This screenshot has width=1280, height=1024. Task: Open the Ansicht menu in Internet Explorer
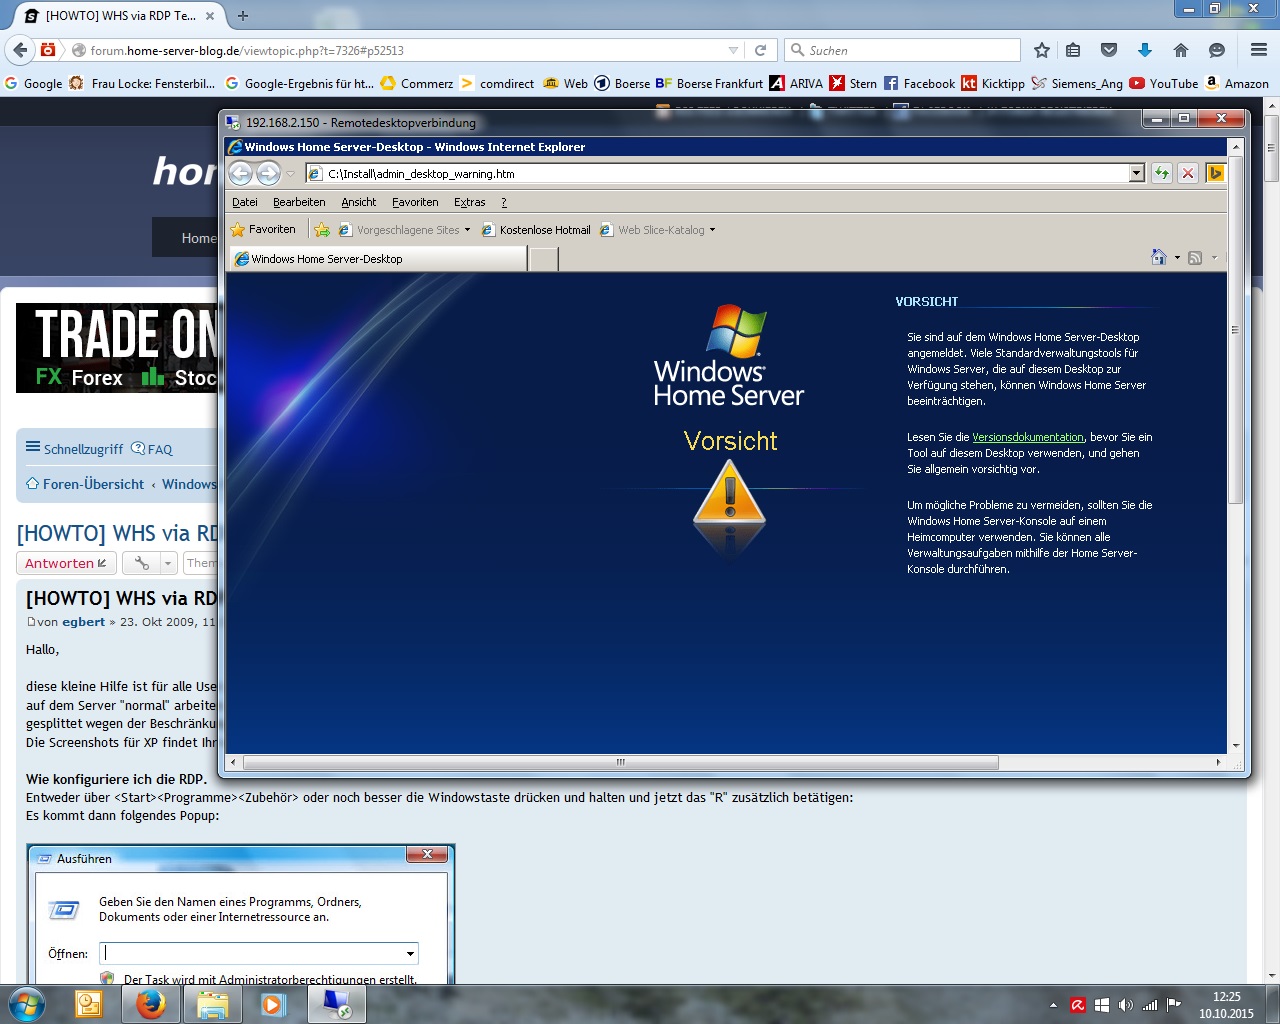tap(358, 202)
